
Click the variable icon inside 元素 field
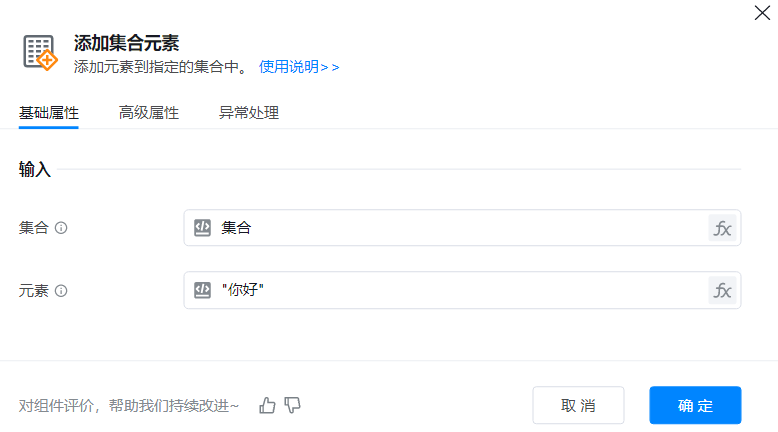click(202, 291)
